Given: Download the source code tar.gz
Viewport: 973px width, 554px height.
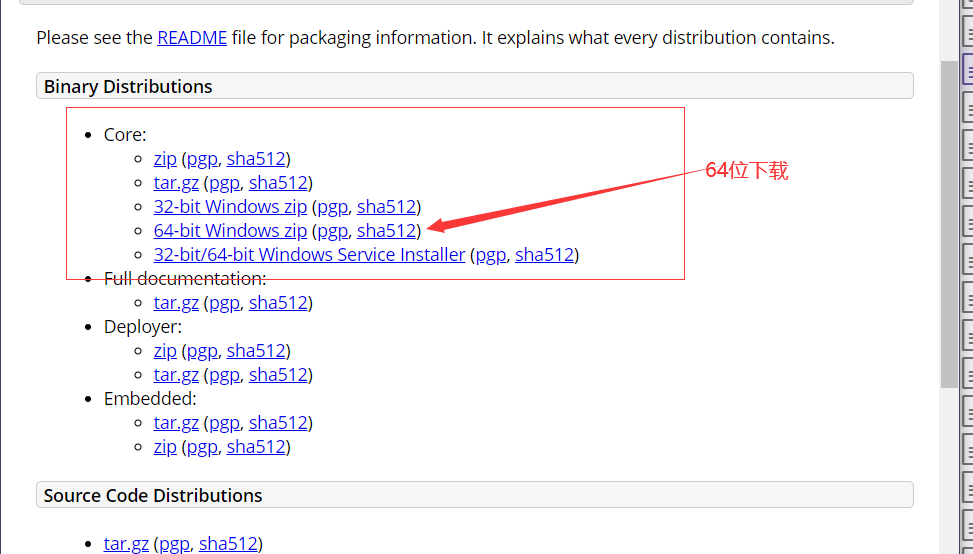Looking at the screenshot, I should (x=126, y=544).
